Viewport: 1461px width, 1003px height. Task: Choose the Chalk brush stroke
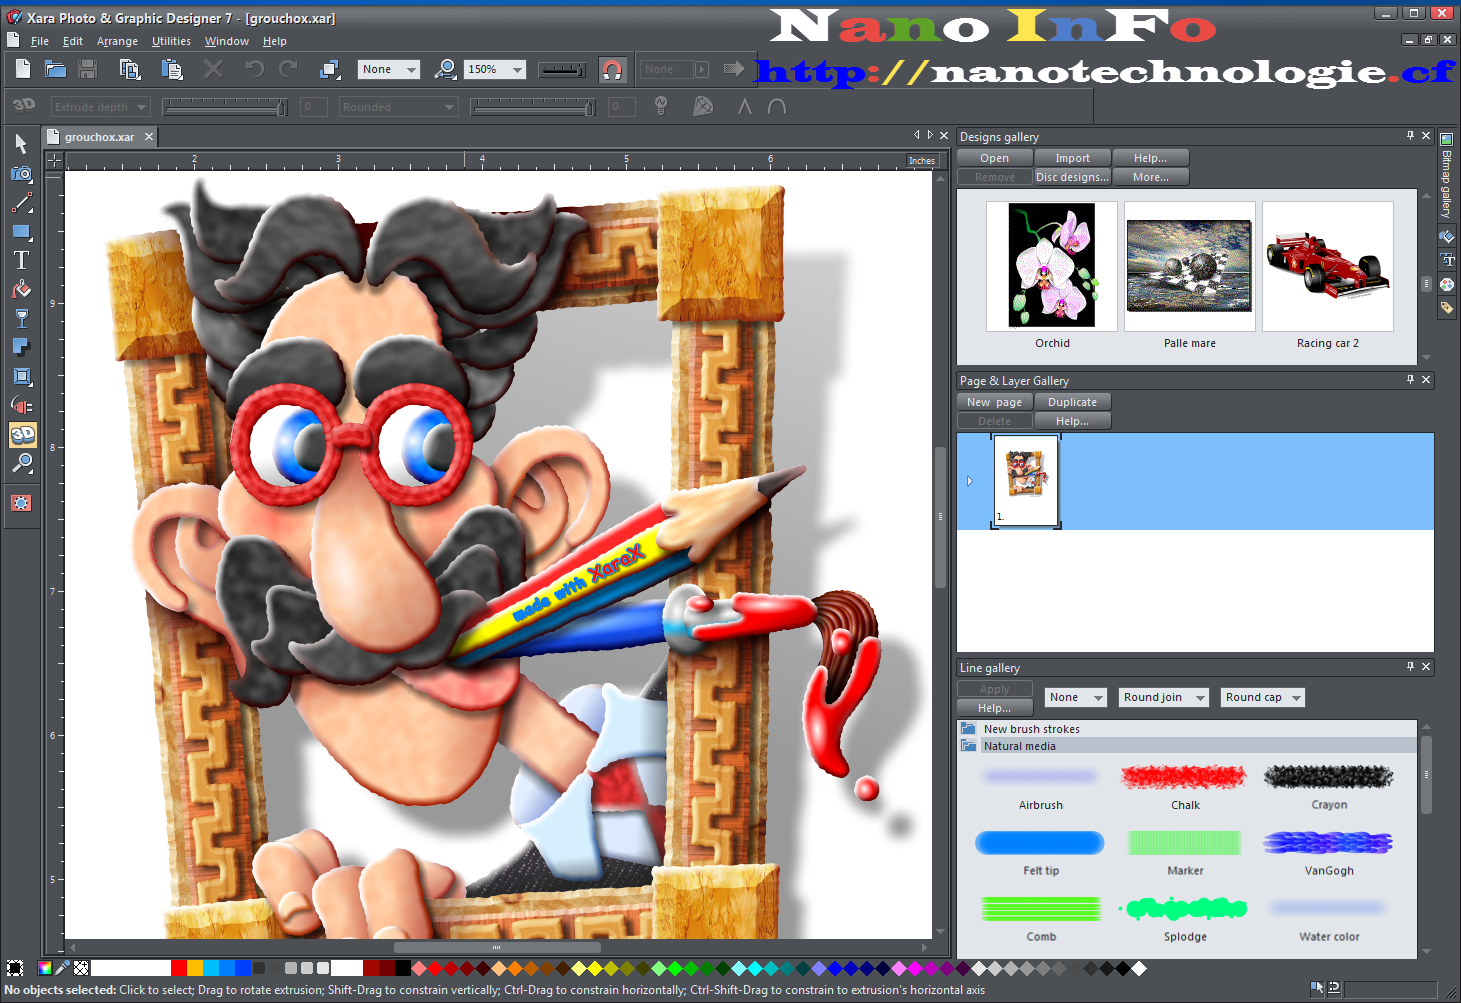click(x=1185, y=777)
